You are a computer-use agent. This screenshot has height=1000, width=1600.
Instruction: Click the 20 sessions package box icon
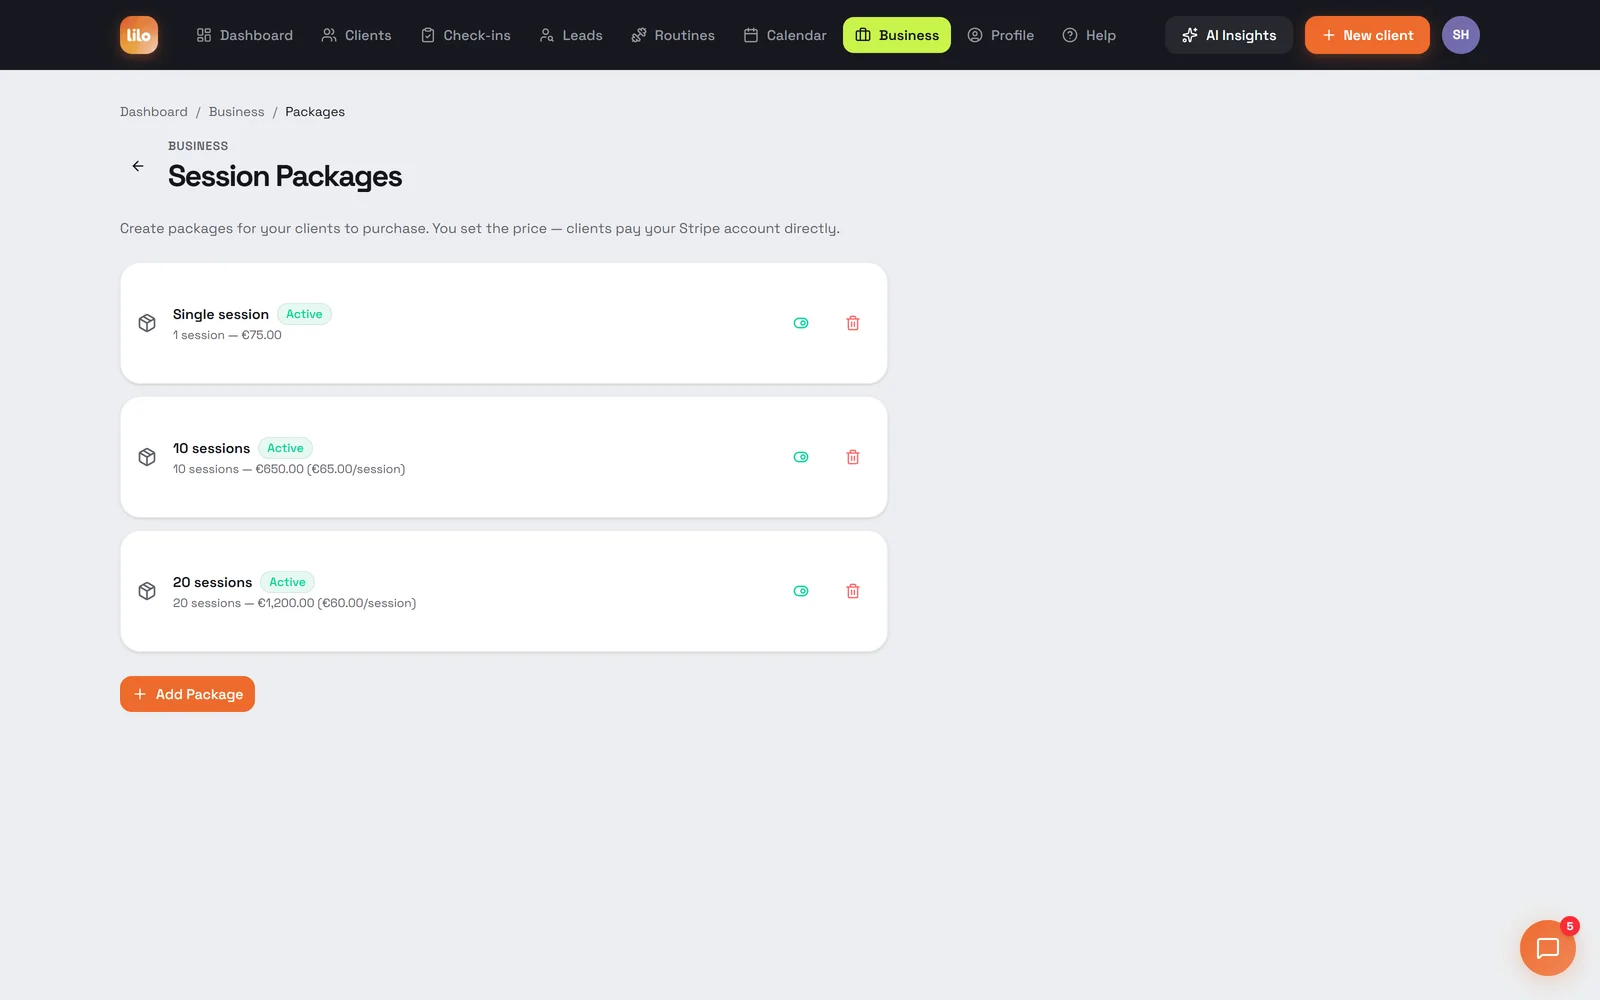(x=147, y=591)
